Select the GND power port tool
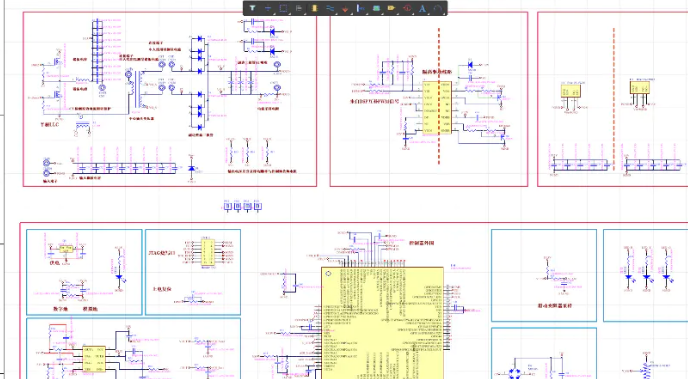Image resolution: width=688 pixels, height=379 pixels. (x=345, y=8)
